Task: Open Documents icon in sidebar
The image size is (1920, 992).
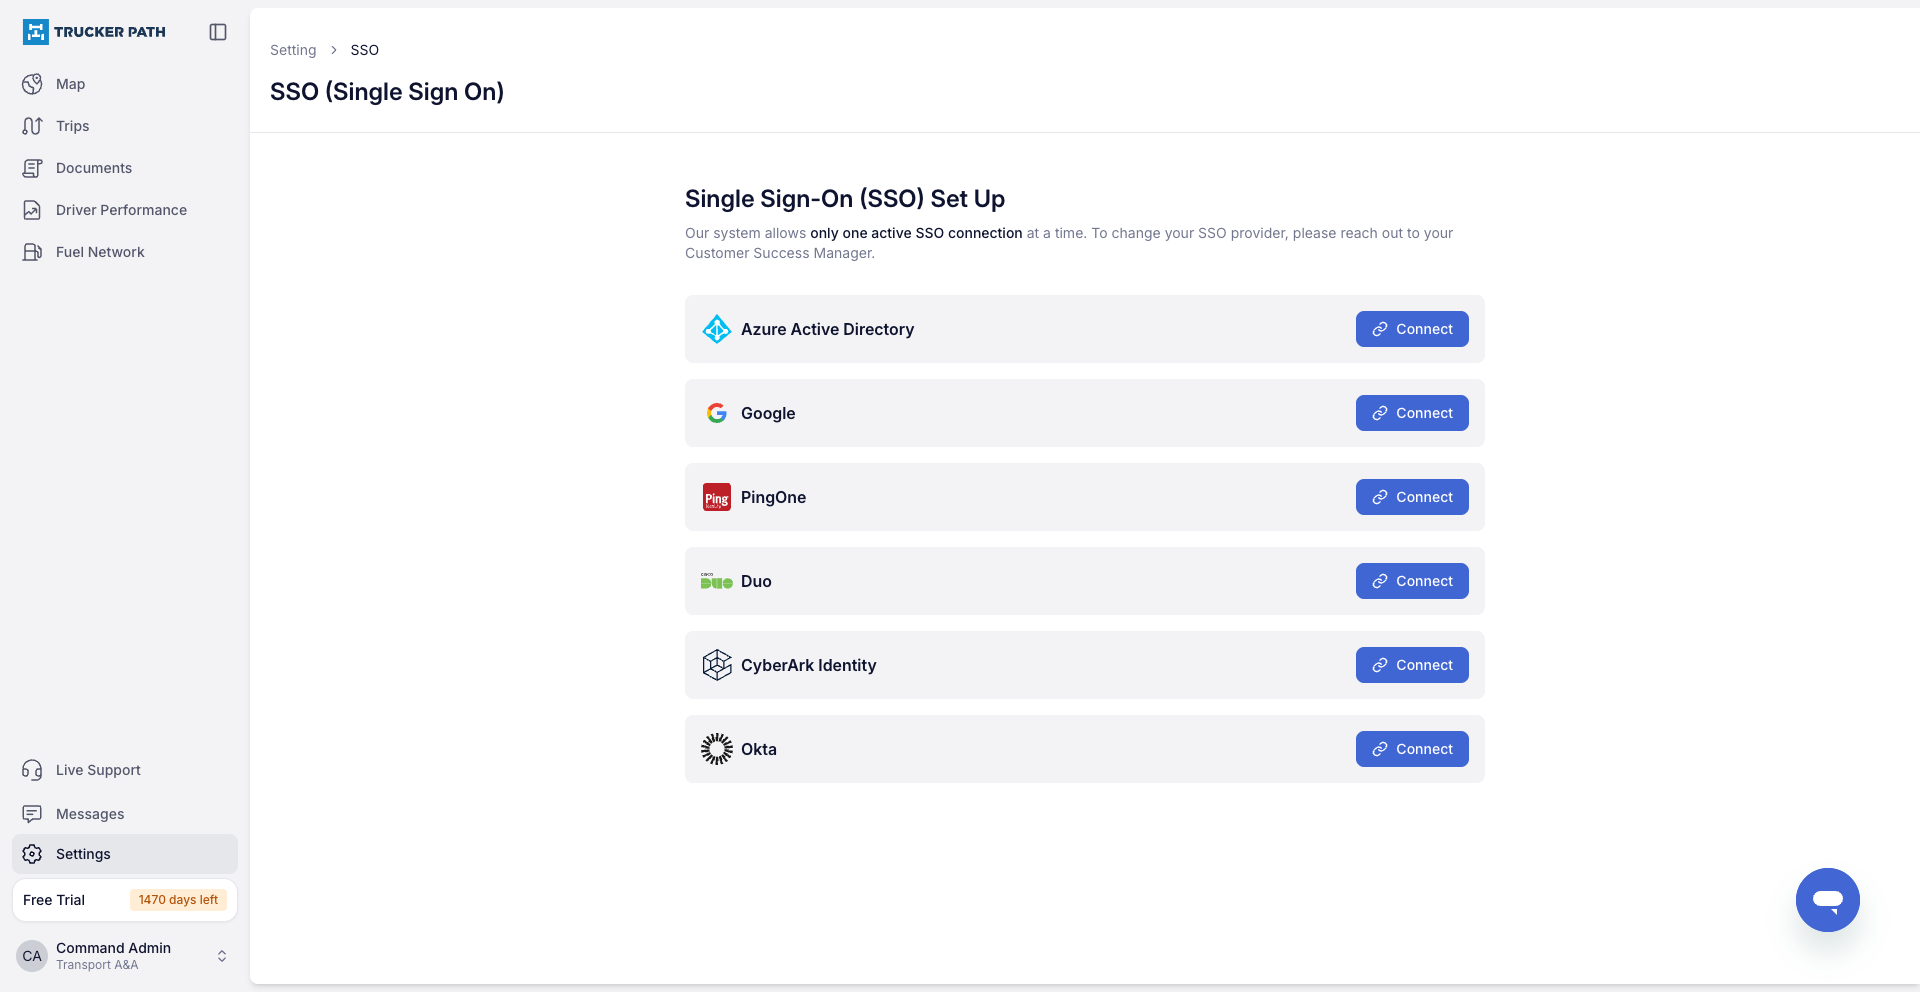Action: click(32, 168)
